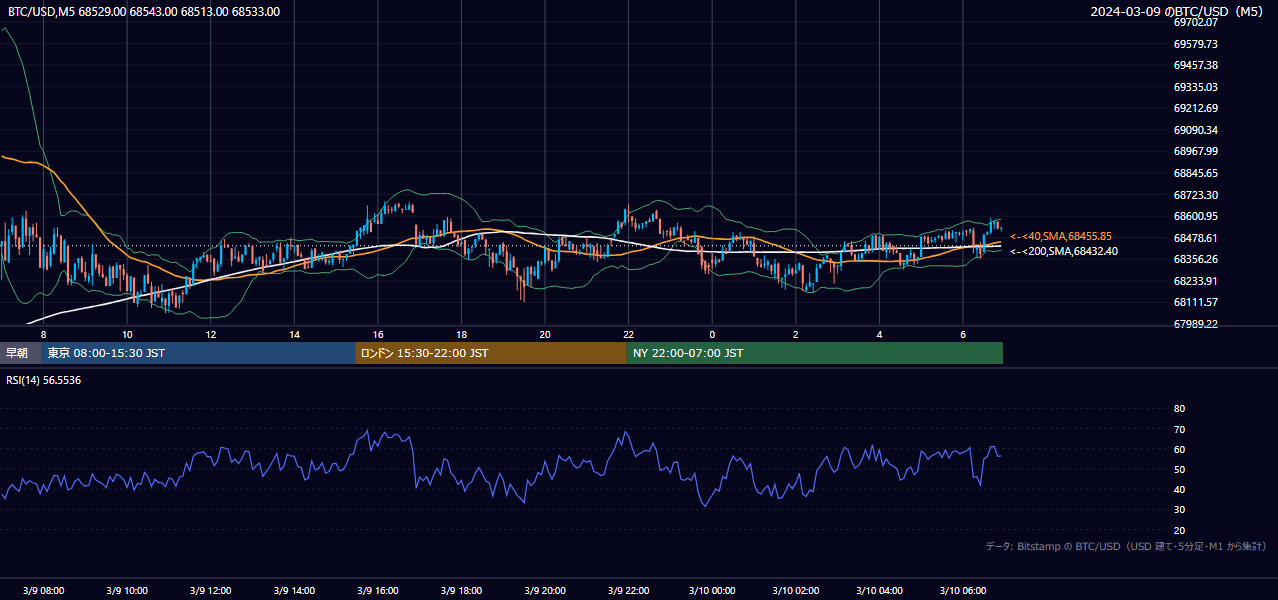Click hour tick 10 on price chart axis

(x=127, y=334)
